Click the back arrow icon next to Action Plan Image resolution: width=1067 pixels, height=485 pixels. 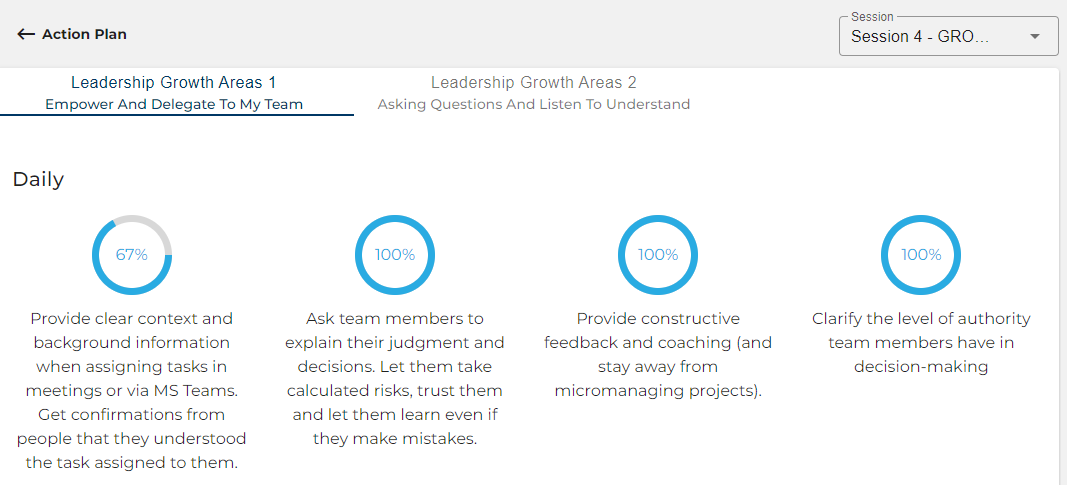pyautogui.click(x=26, y=34)
